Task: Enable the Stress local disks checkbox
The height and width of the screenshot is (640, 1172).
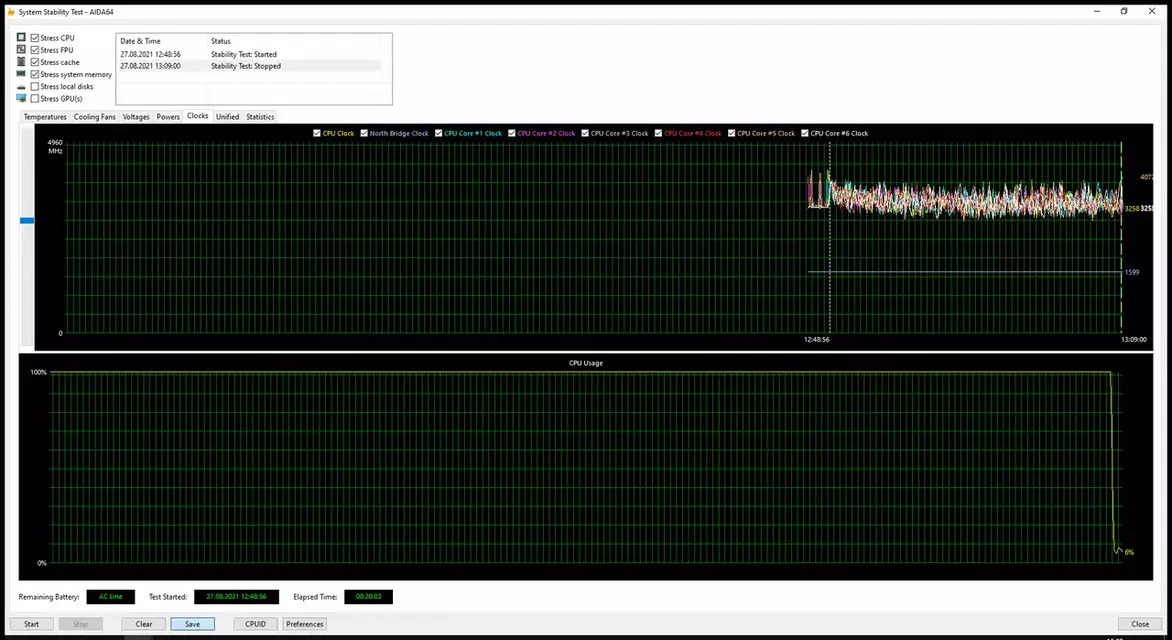Action: pos(34,87)
